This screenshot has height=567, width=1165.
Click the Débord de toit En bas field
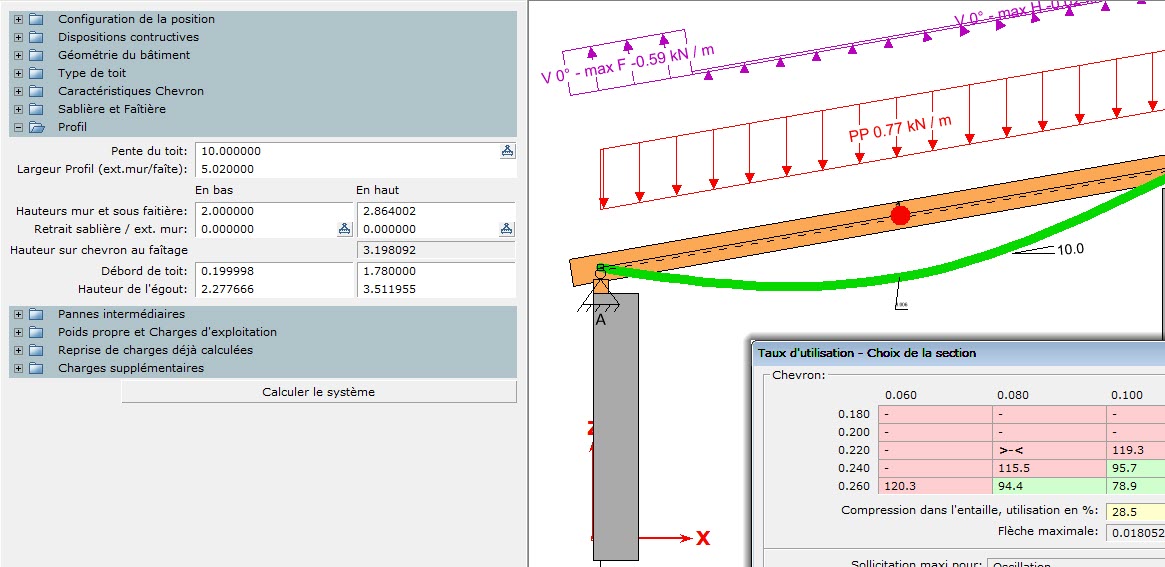click(275, 271)
